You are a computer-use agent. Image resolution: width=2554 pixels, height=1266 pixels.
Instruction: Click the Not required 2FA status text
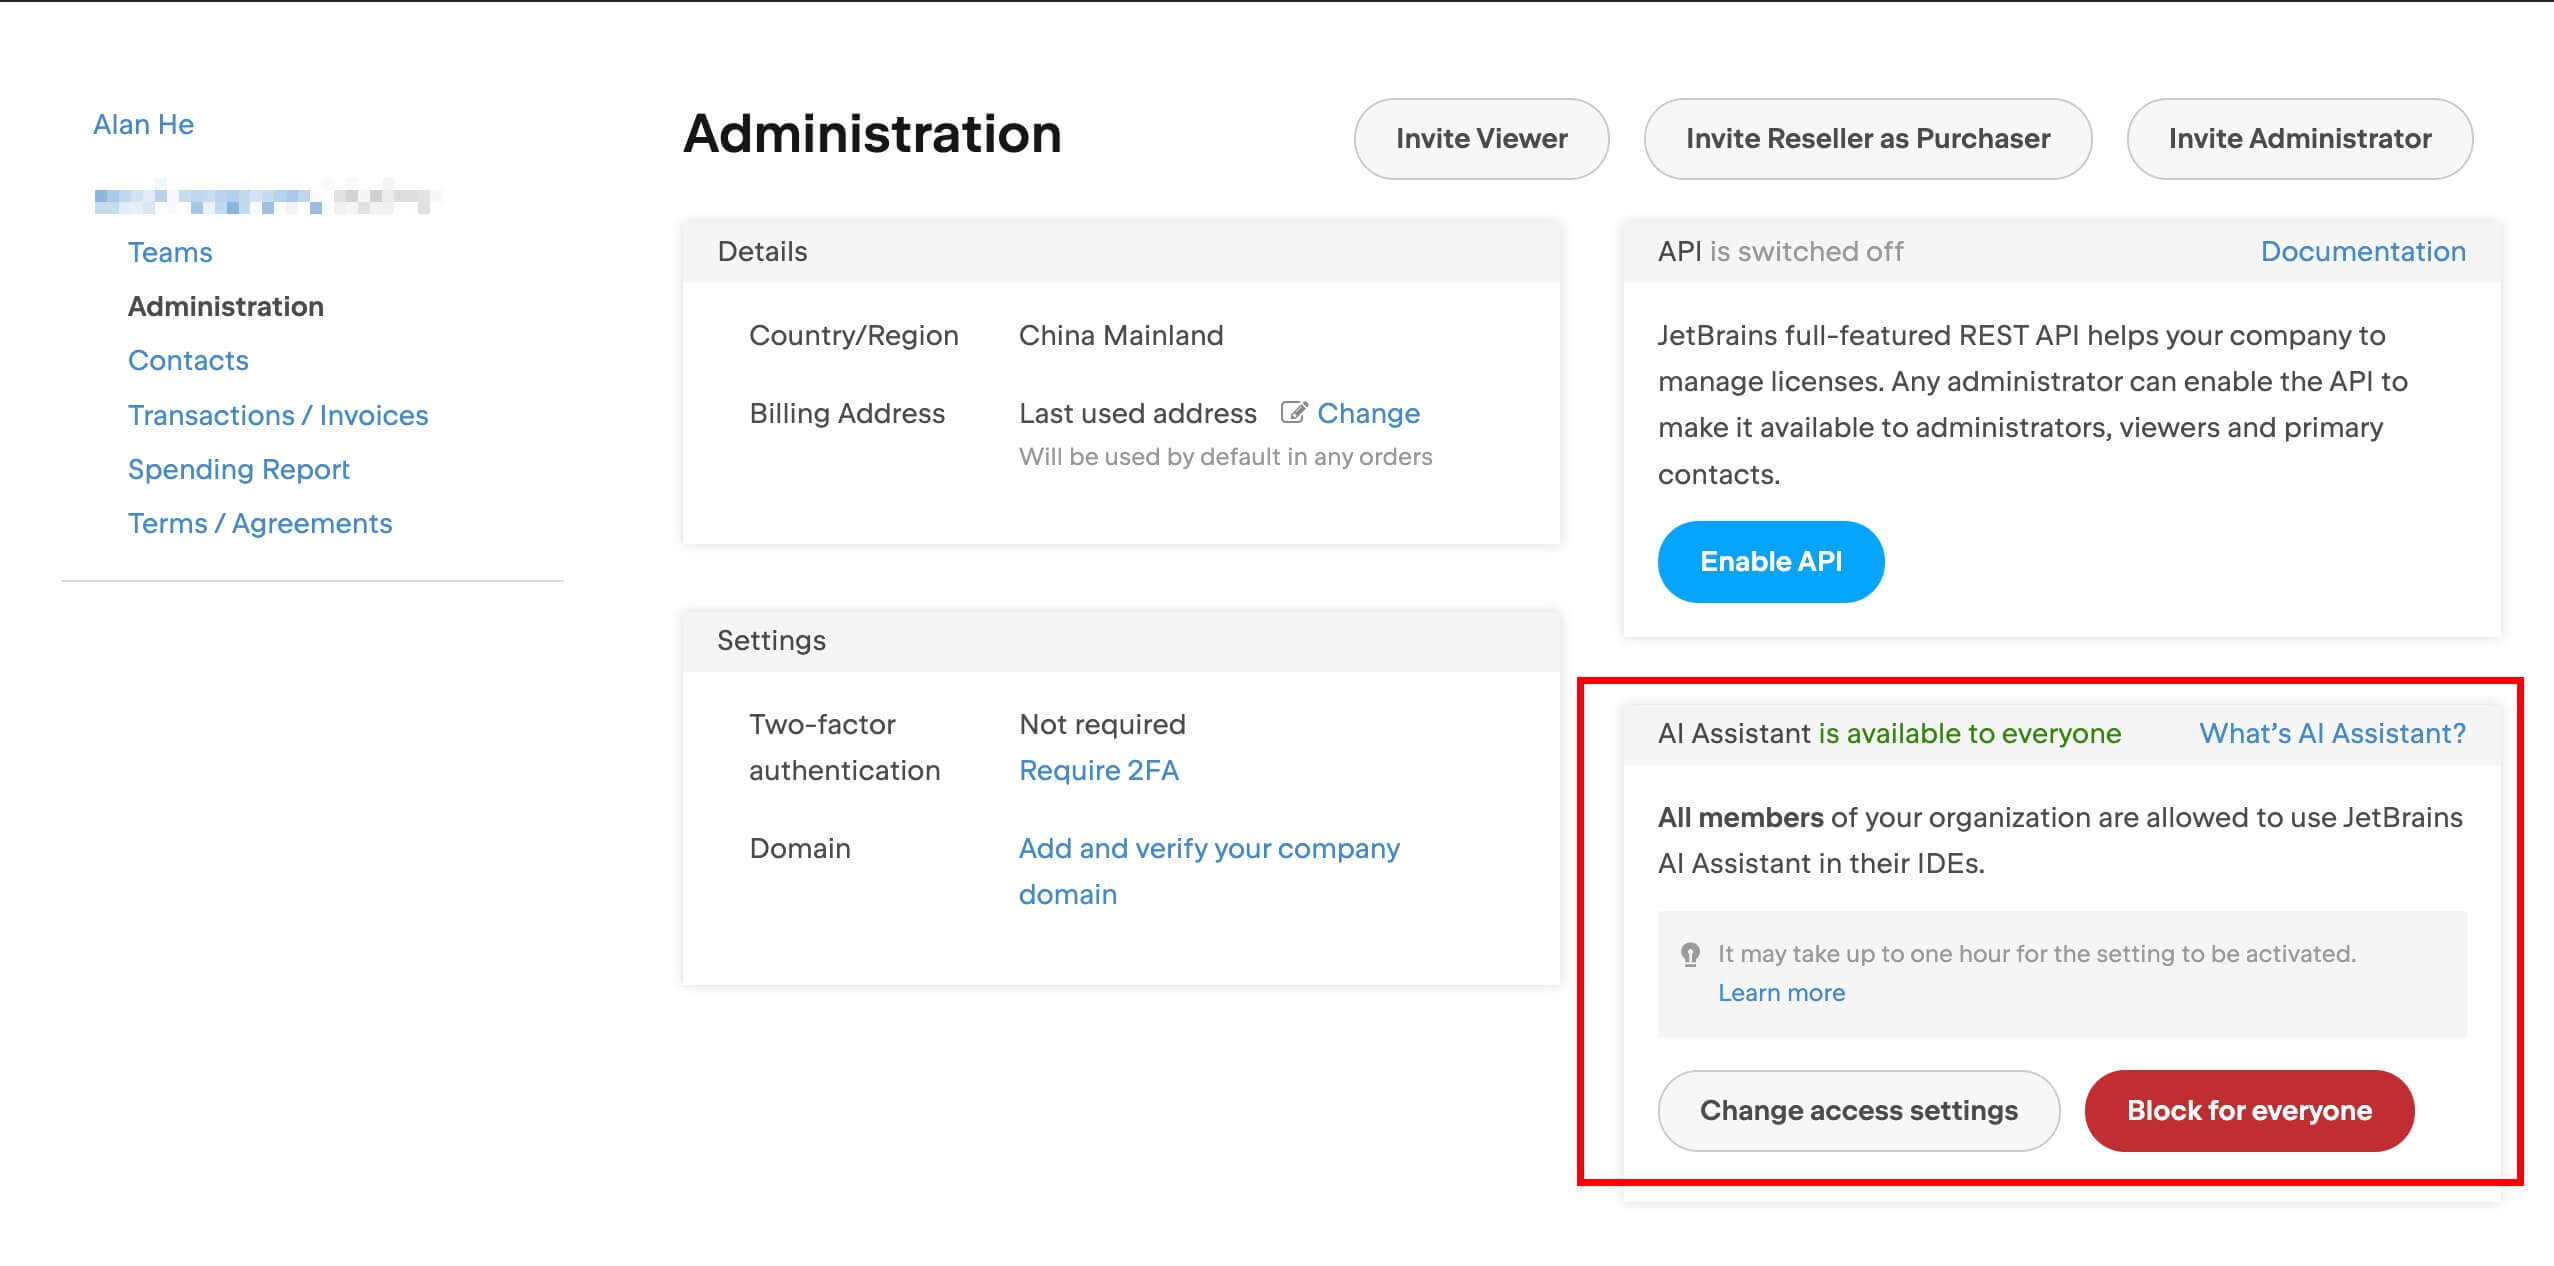point(1102,724)
